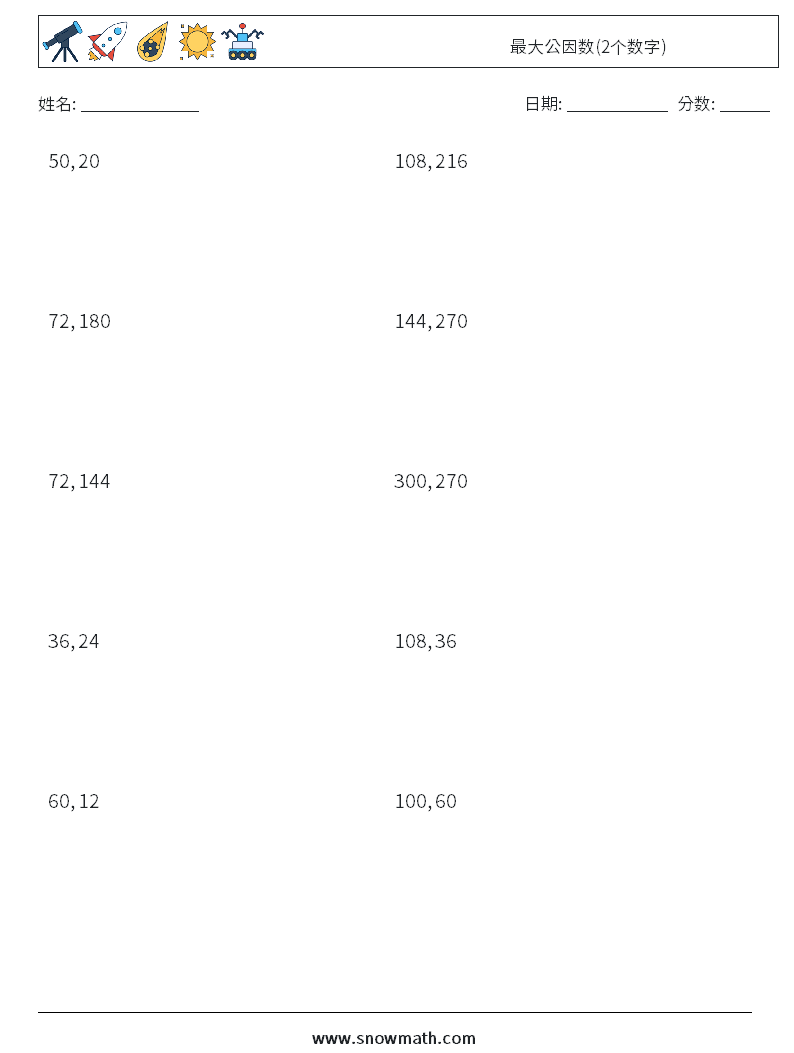
Task: Click the telescope icon in header
Action: [x=63, y=42]
